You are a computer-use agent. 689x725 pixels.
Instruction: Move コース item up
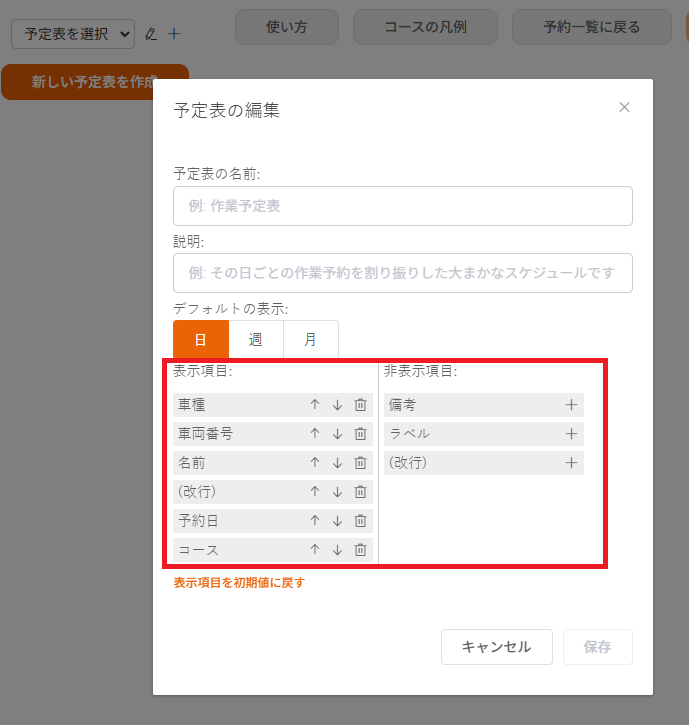click(314, 550)
